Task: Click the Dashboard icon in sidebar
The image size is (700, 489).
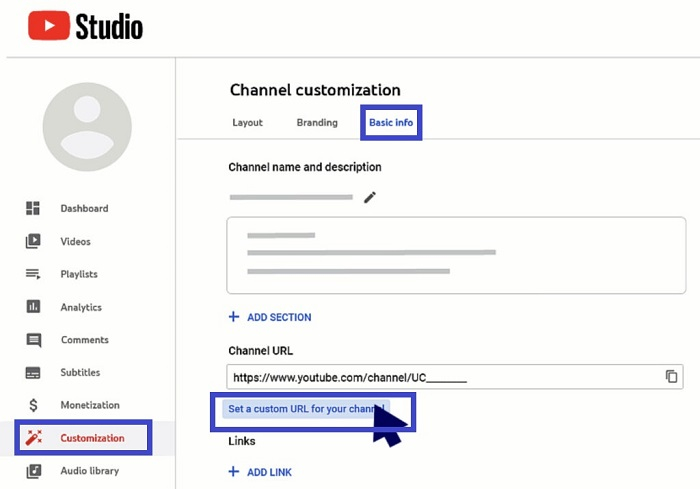Action: tap(33, 208)
